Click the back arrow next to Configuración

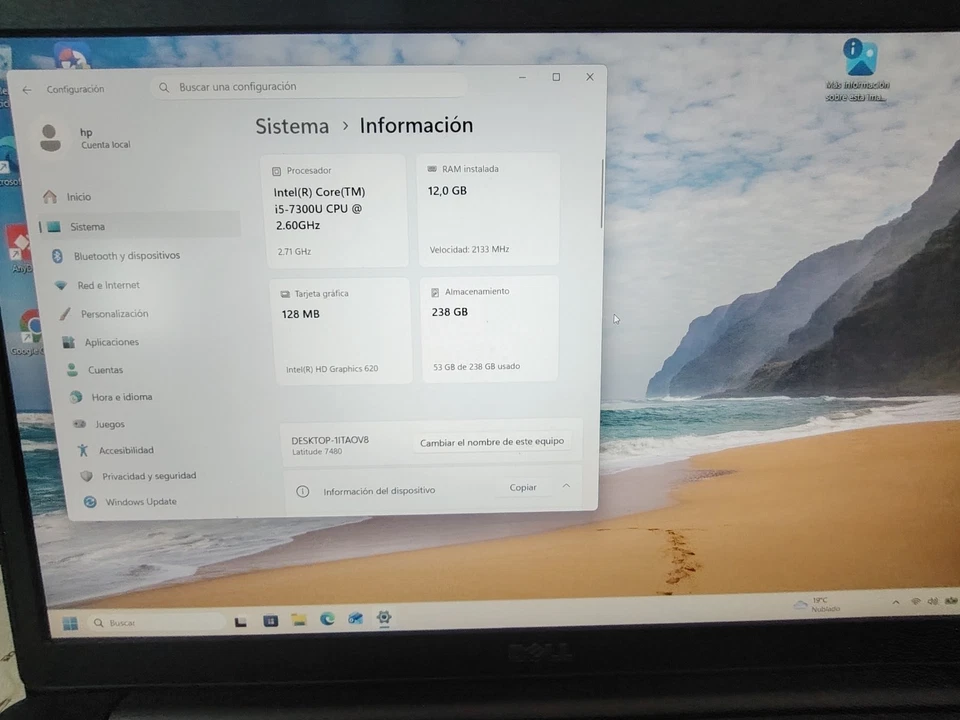[x=27, y=90]
